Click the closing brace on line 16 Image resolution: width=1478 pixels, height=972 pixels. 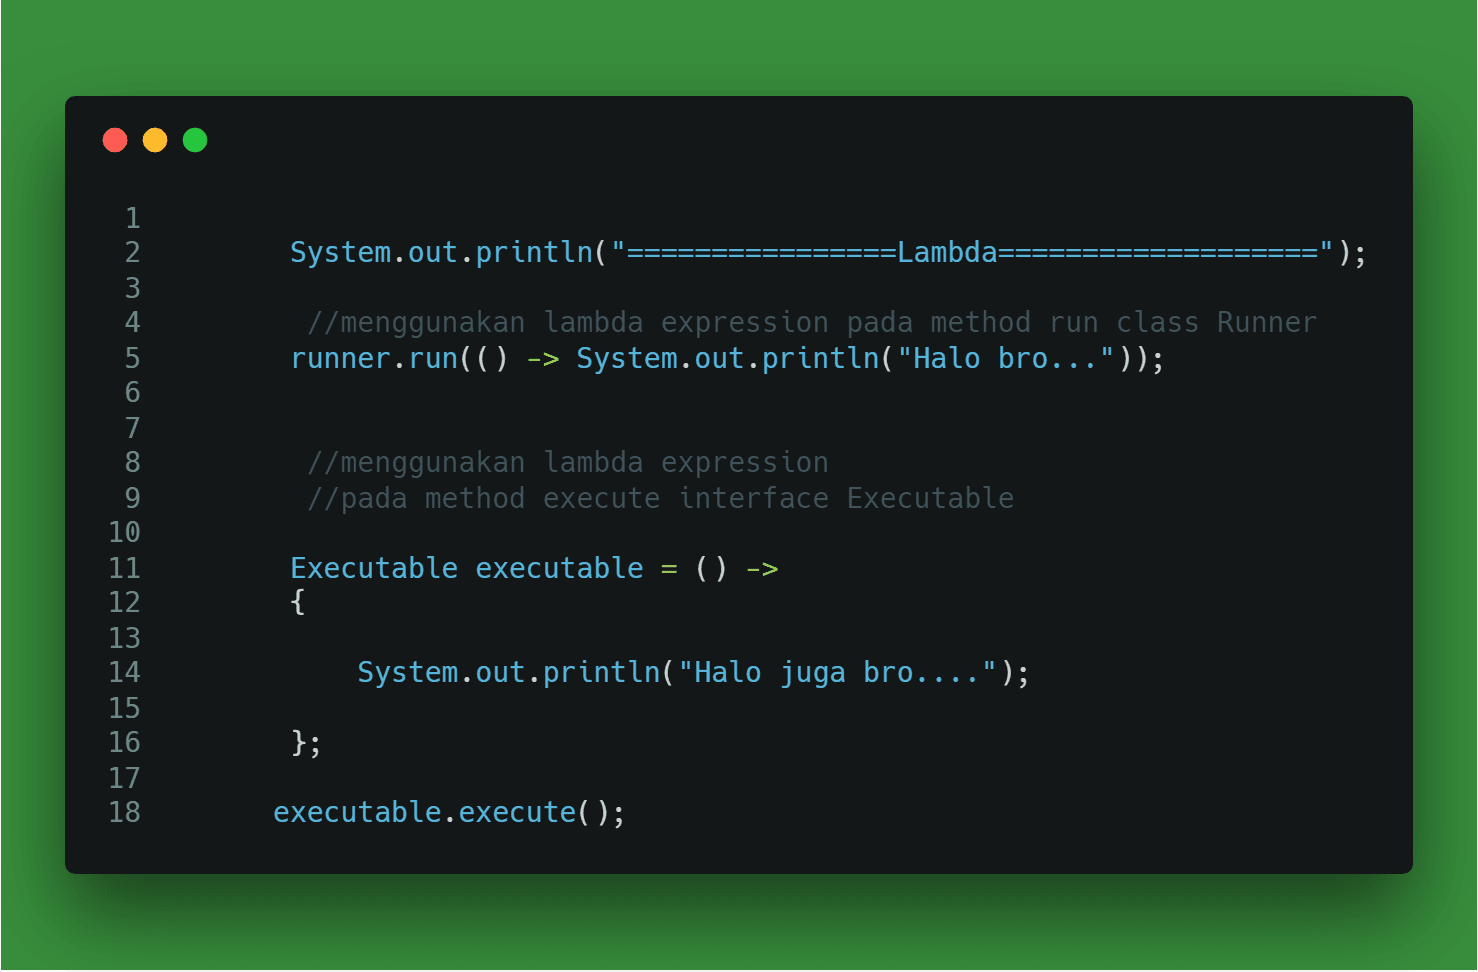(x=298, y=742)
